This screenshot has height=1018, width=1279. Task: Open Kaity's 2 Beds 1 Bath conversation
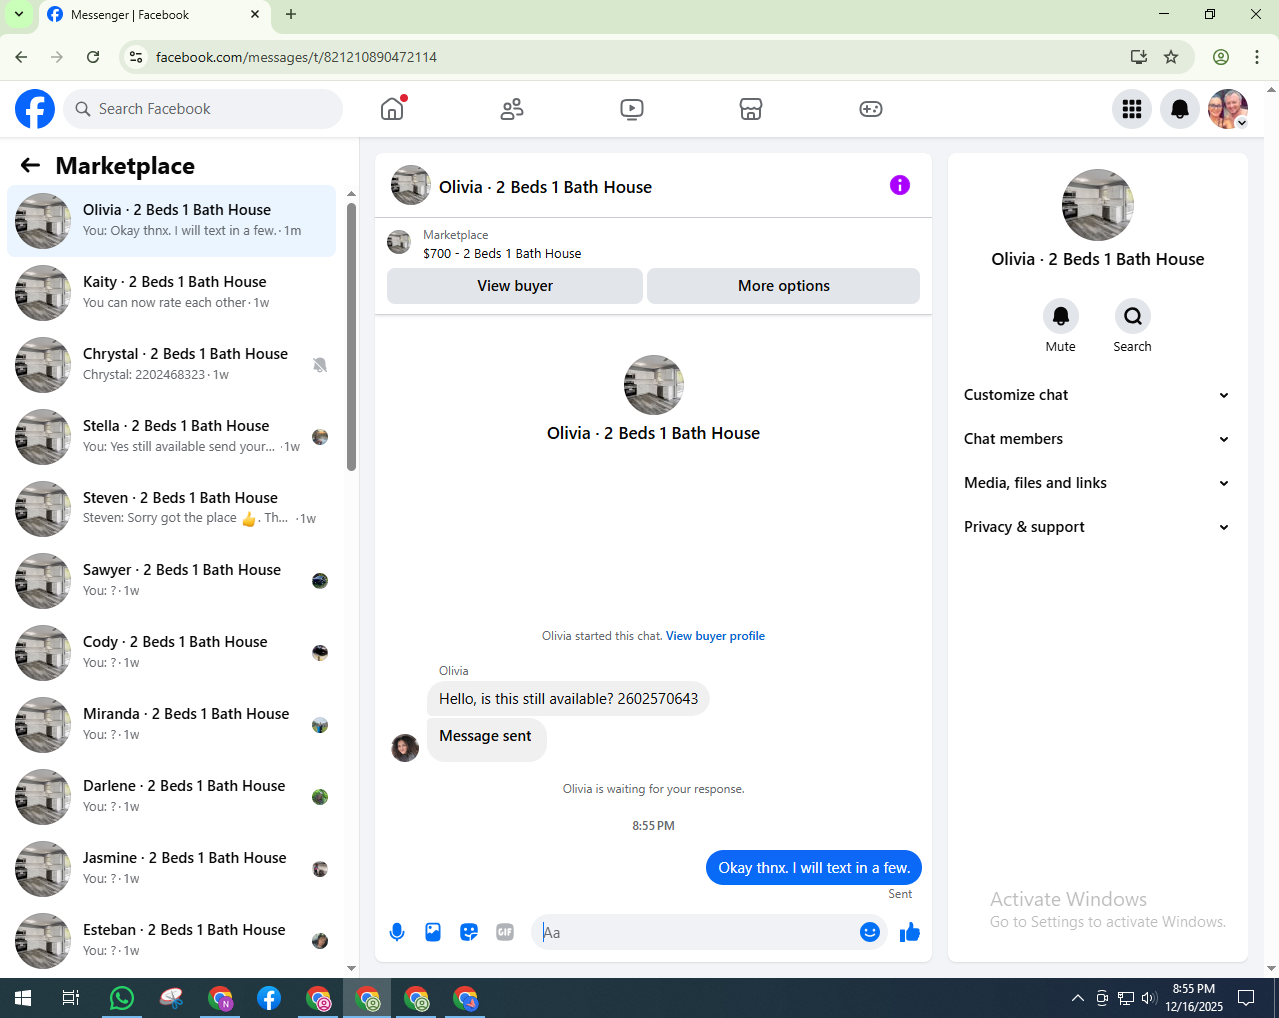172,293
